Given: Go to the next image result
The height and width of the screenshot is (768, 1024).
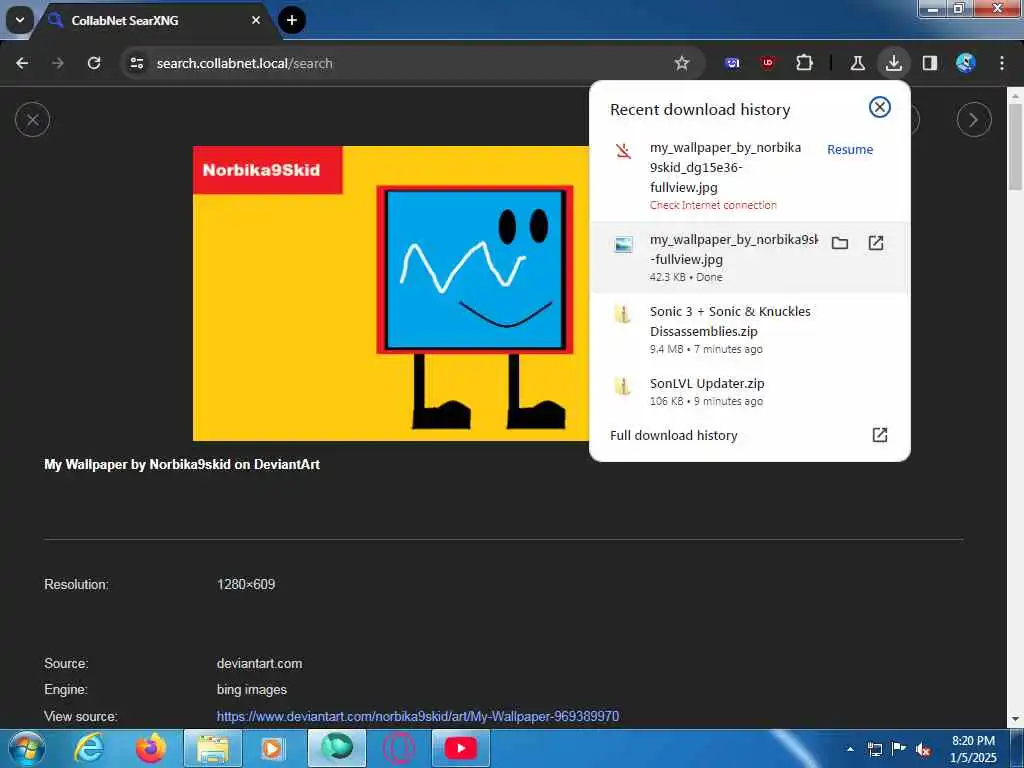Looking at the screenshot, I should point(974,120).
